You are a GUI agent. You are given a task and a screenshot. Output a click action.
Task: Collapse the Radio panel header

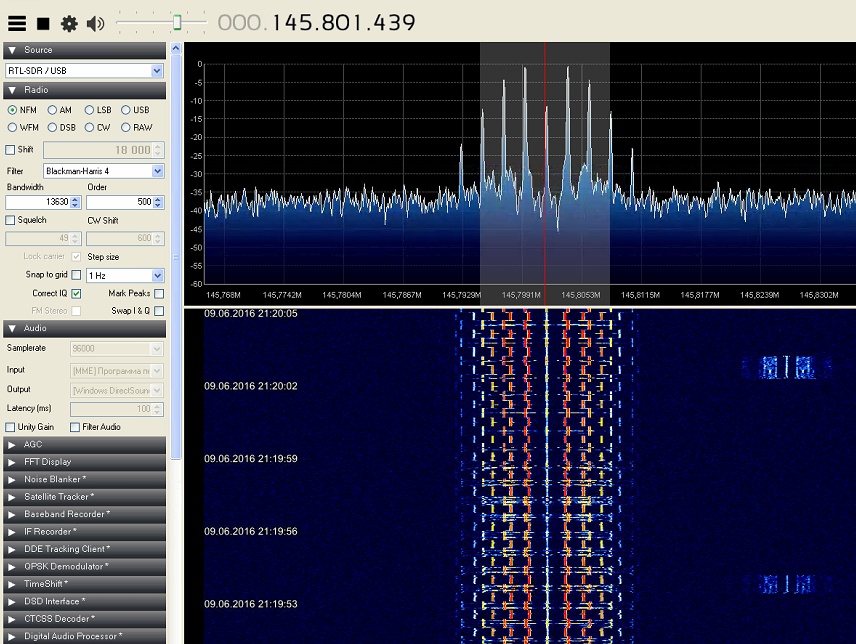pyautogui.click(x=85, y=90)
